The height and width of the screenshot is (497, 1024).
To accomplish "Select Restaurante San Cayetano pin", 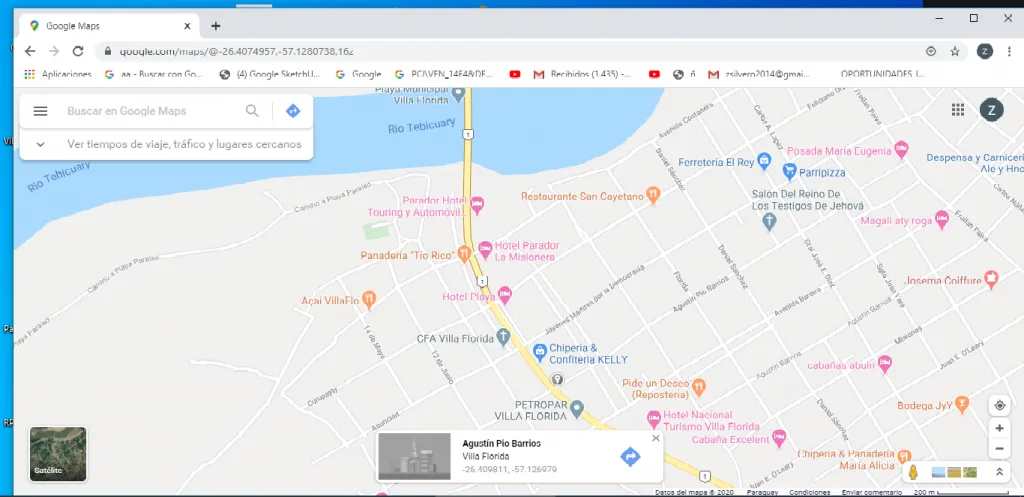I will (x=653, y=195).
